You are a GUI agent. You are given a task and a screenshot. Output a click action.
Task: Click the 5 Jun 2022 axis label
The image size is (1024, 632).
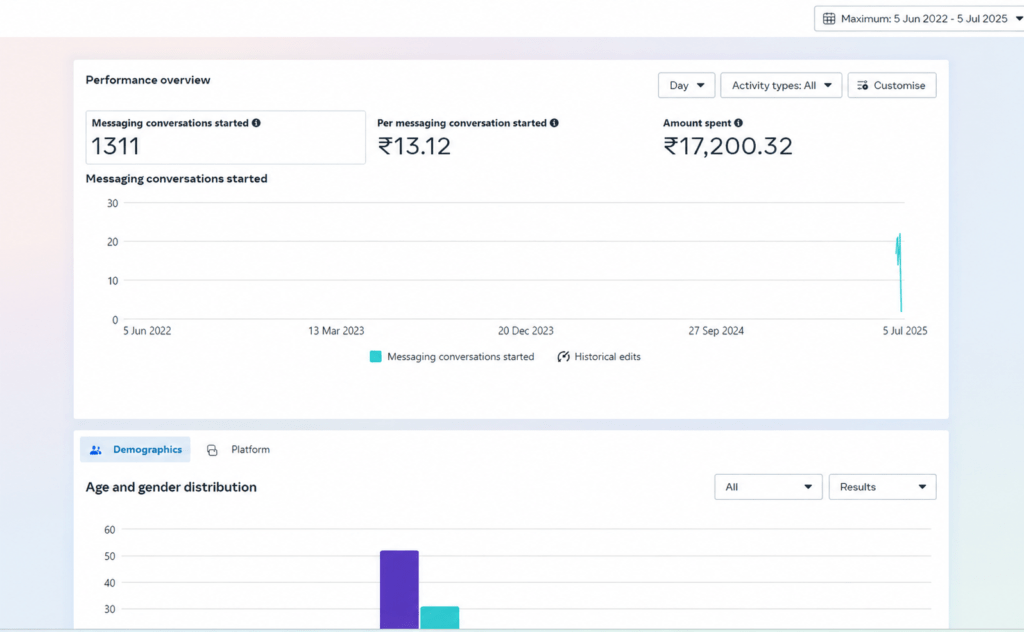coord(147,331)
